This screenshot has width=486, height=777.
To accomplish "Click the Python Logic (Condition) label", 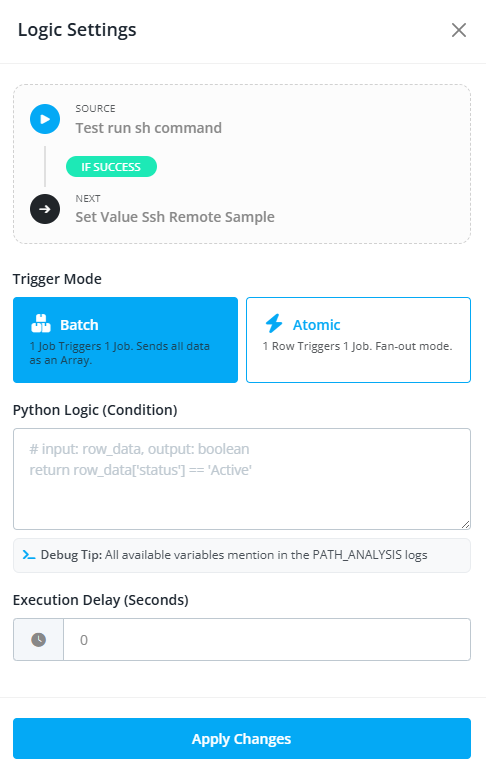I will 95,410.
